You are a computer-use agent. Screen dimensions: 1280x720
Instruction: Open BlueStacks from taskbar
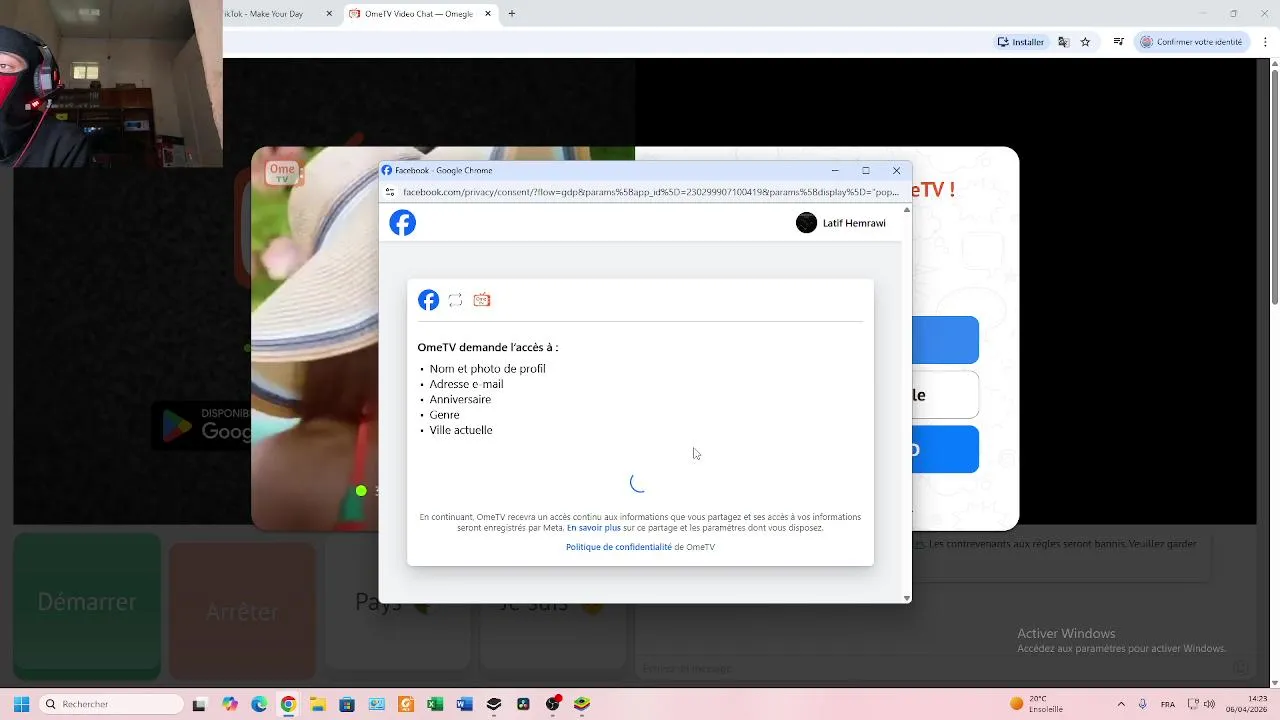pyautogui.click(x=582, y=704)
